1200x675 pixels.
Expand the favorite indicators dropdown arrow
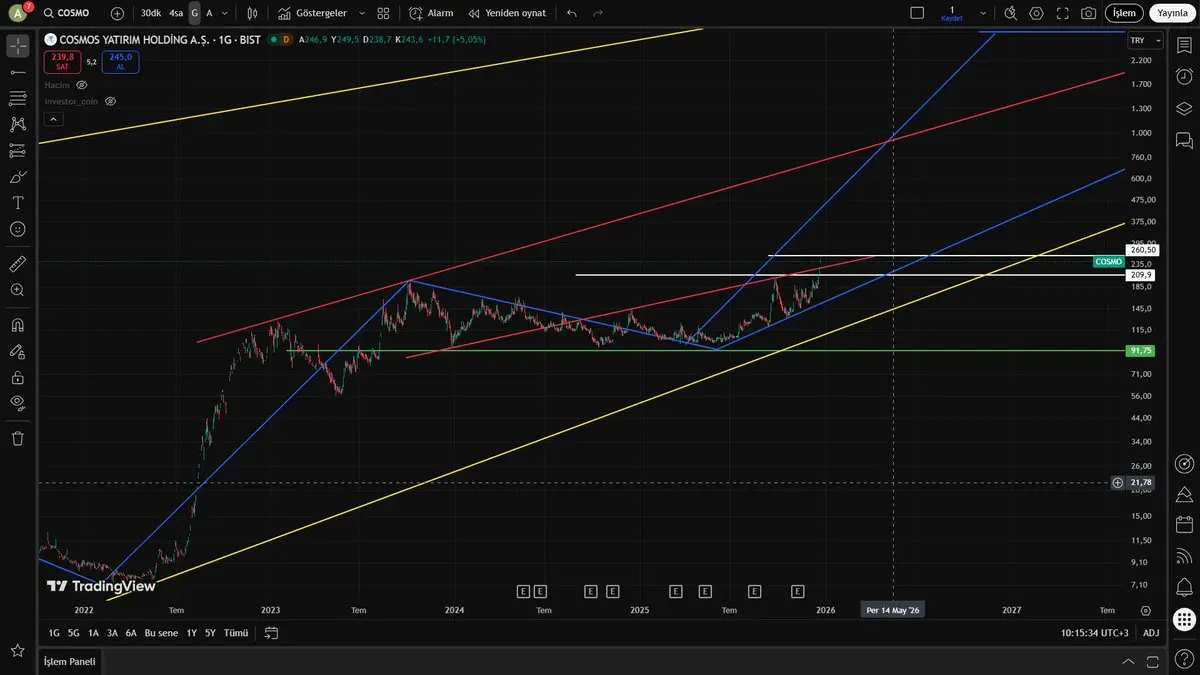click(361, 13)
